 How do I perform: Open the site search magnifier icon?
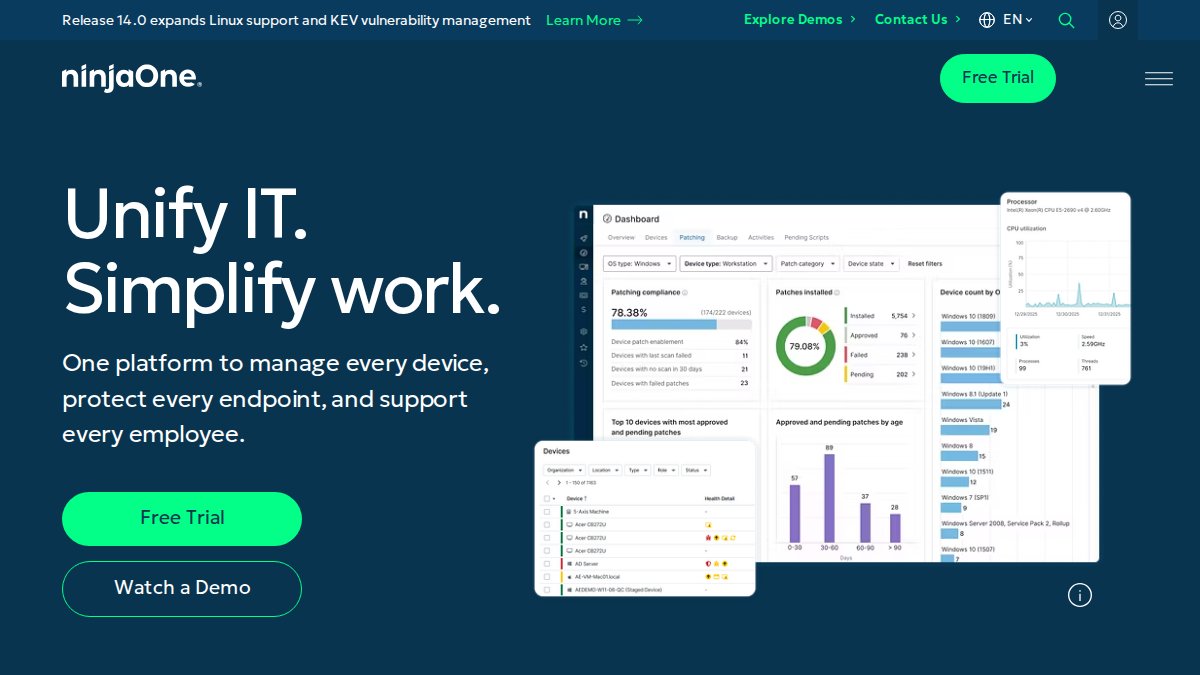tap(1067, 20)
